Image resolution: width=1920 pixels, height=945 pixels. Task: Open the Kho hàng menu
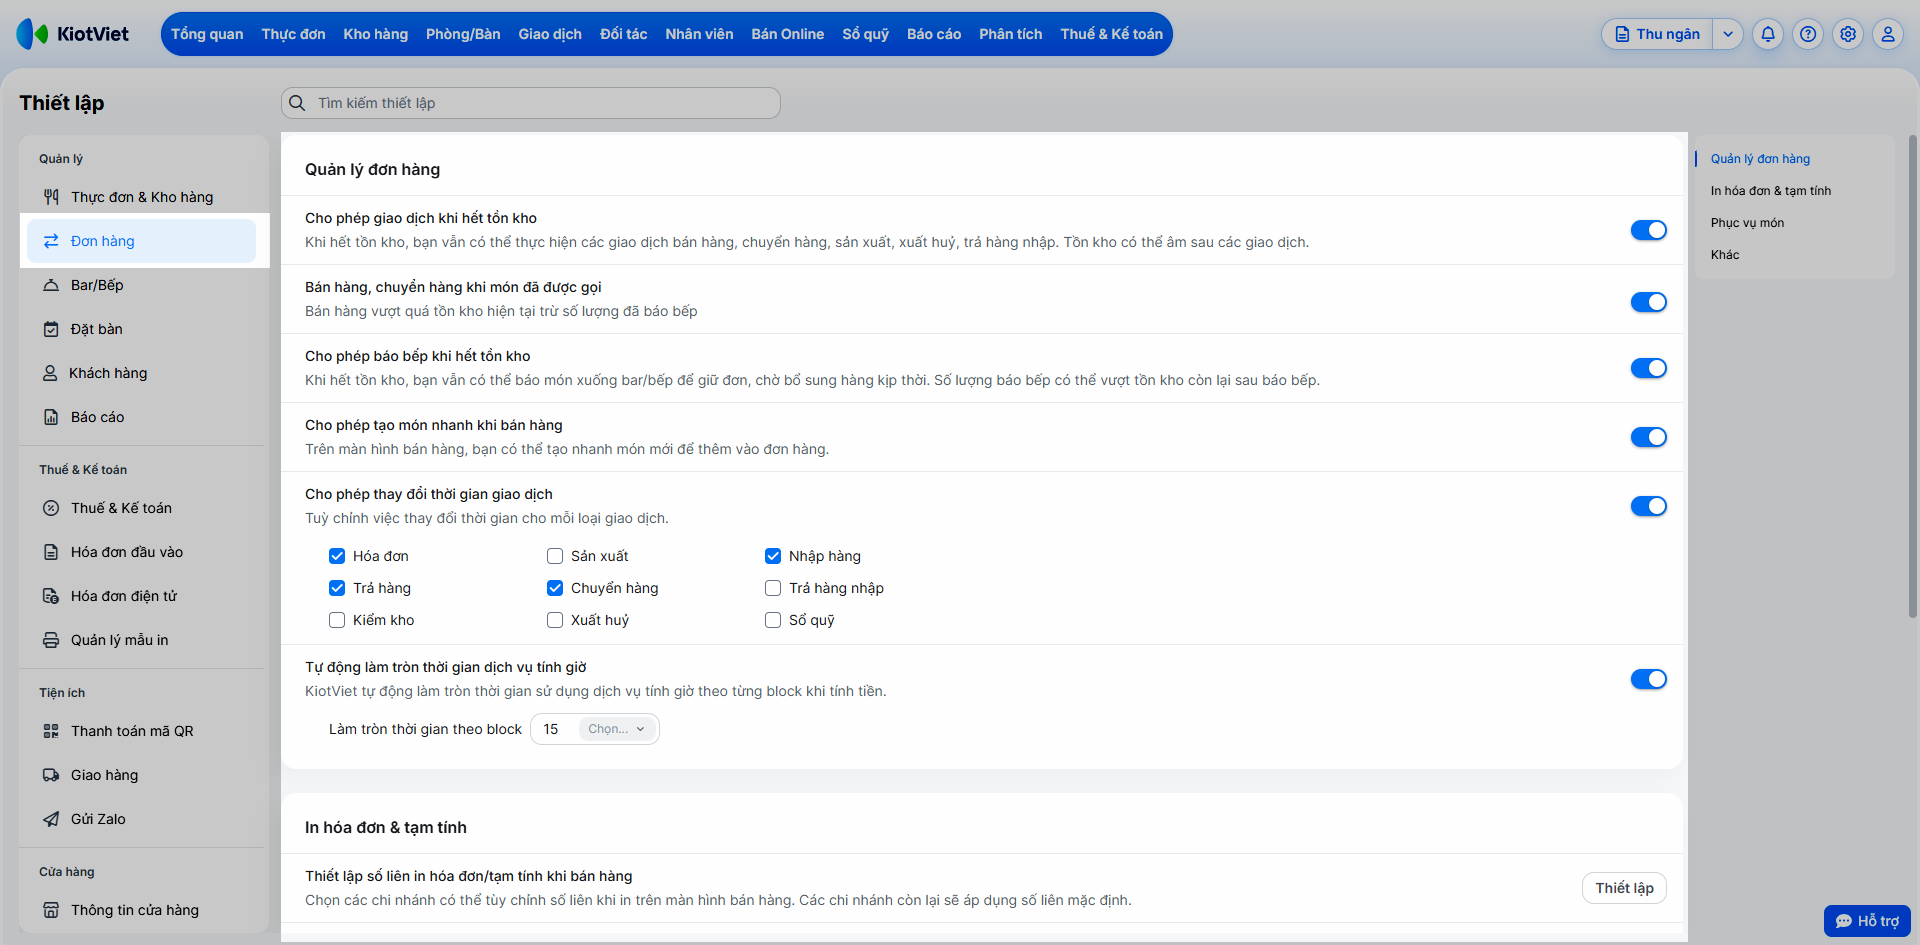coord(376,34)
